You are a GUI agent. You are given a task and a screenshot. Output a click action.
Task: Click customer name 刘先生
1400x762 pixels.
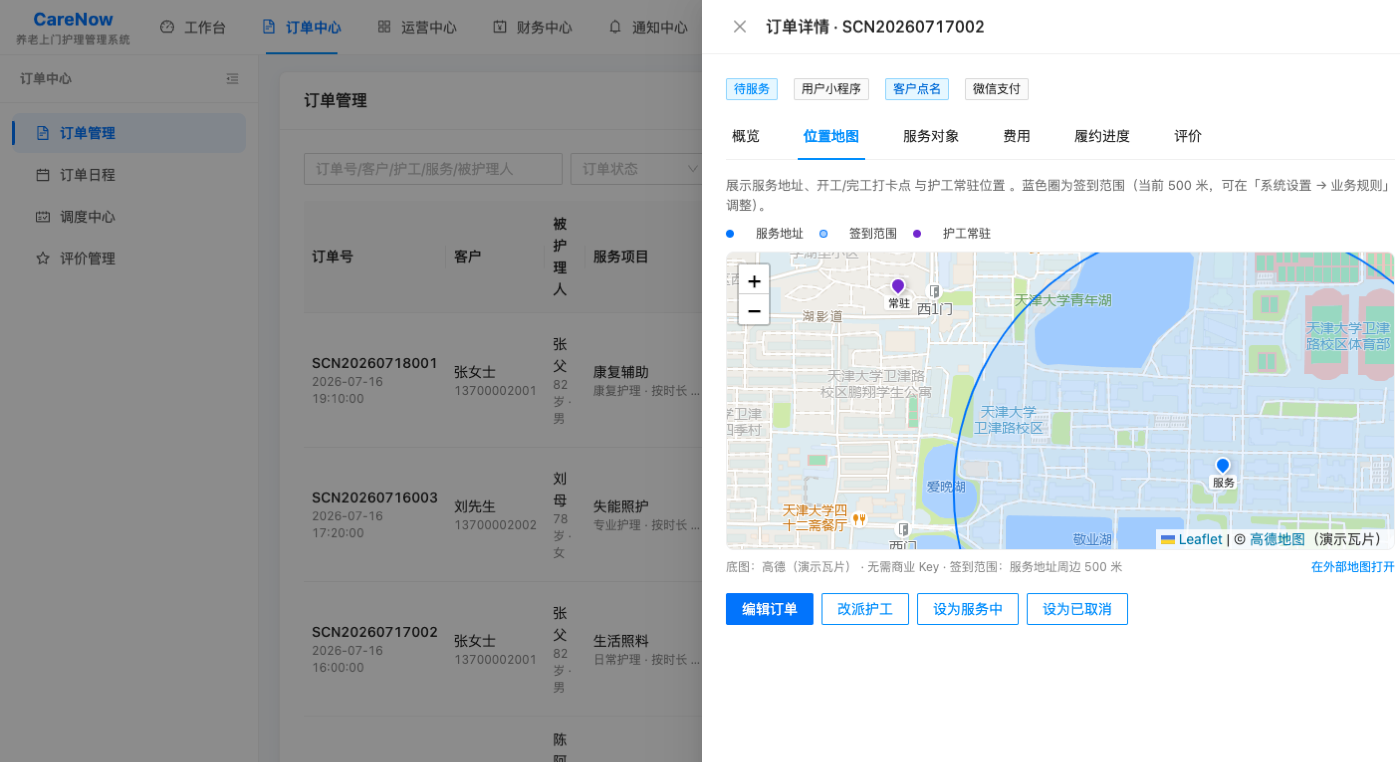[x=475, y=506]
